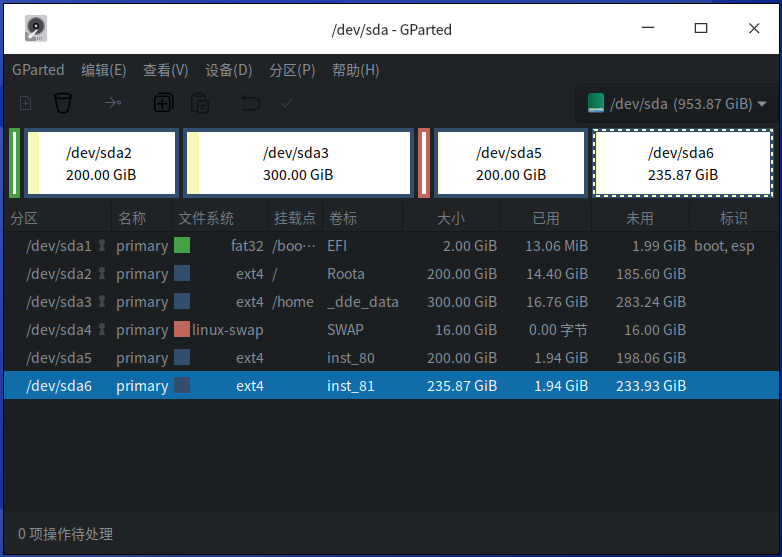
Task: Select the /dev/sda5 block in disk map
Action: click(x=511, y=163)
